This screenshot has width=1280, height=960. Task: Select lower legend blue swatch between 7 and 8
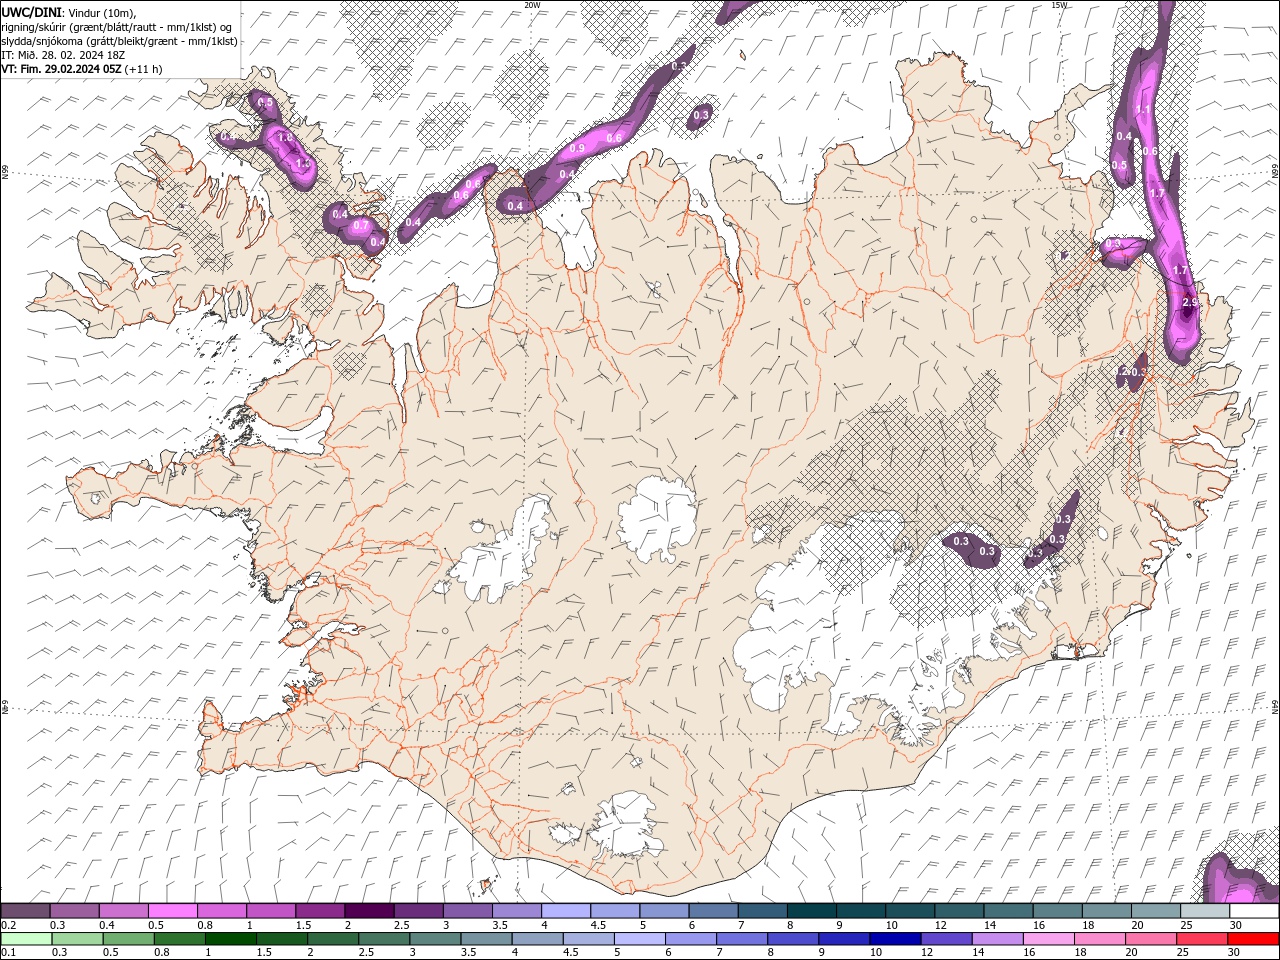742,938
